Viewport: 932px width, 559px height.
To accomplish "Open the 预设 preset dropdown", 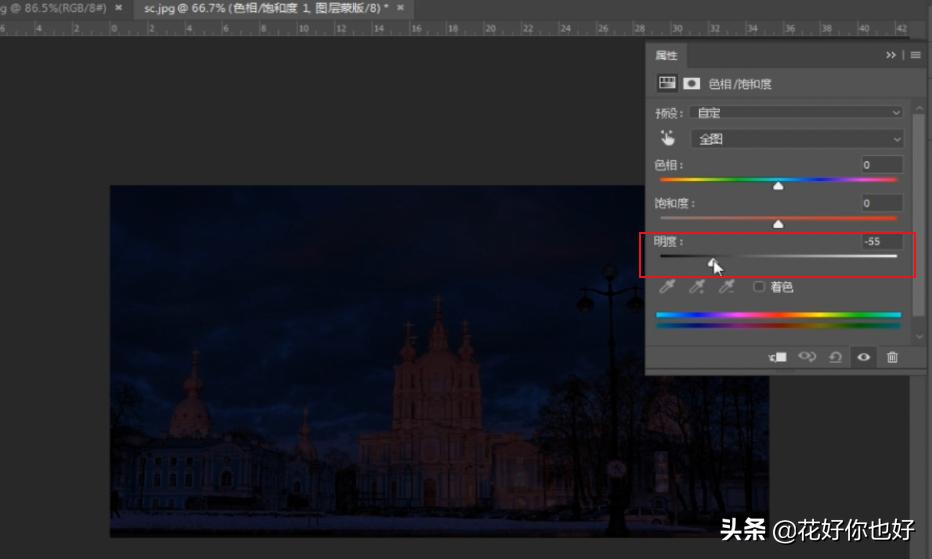I will tap(796, 113).
